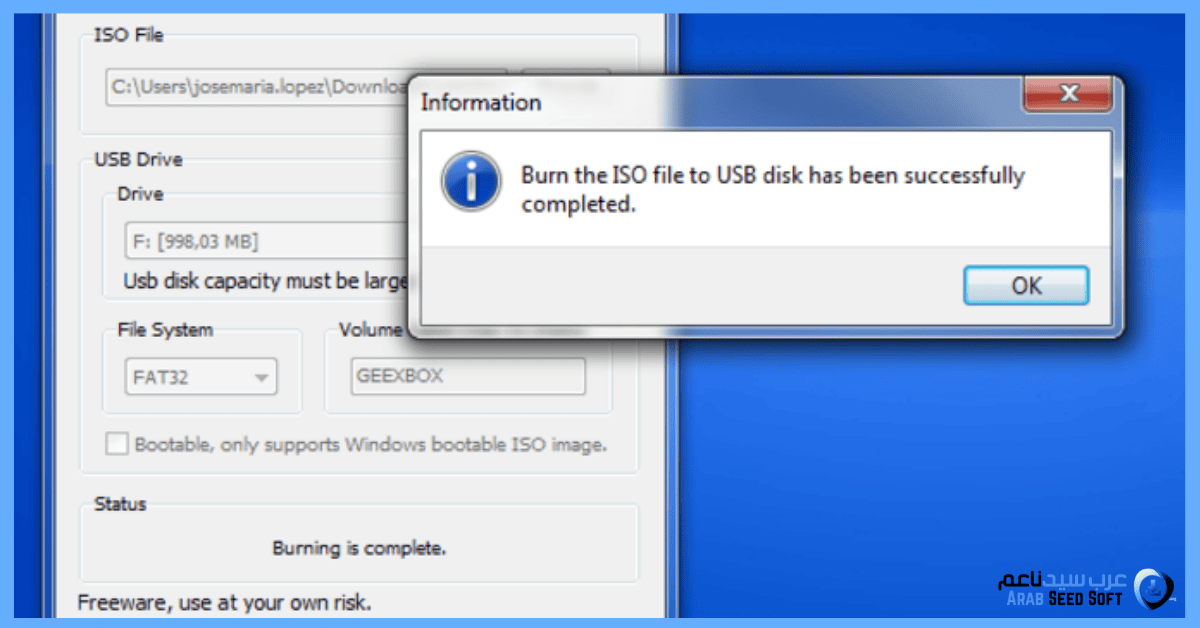Viewport: 1200px width, 628px height.
Task: Click the "File System" group label
Action: tap(165, 329)
